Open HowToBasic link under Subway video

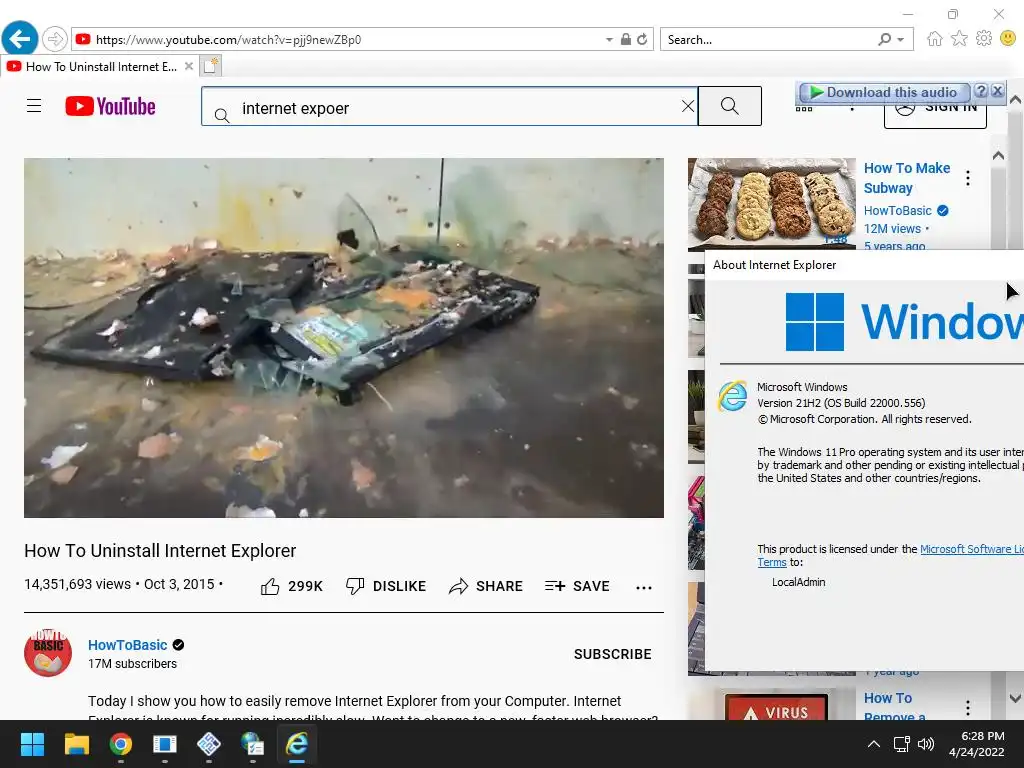click(897, 210)
